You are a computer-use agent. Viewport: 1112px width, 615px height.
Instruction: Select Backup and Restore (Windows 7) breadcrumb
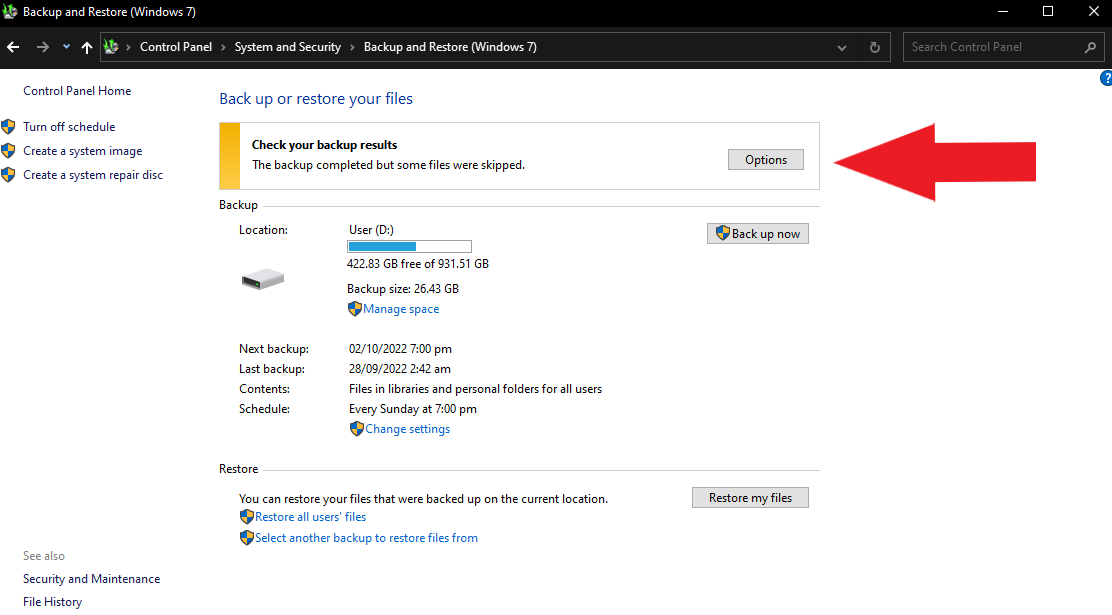(450, 47)
